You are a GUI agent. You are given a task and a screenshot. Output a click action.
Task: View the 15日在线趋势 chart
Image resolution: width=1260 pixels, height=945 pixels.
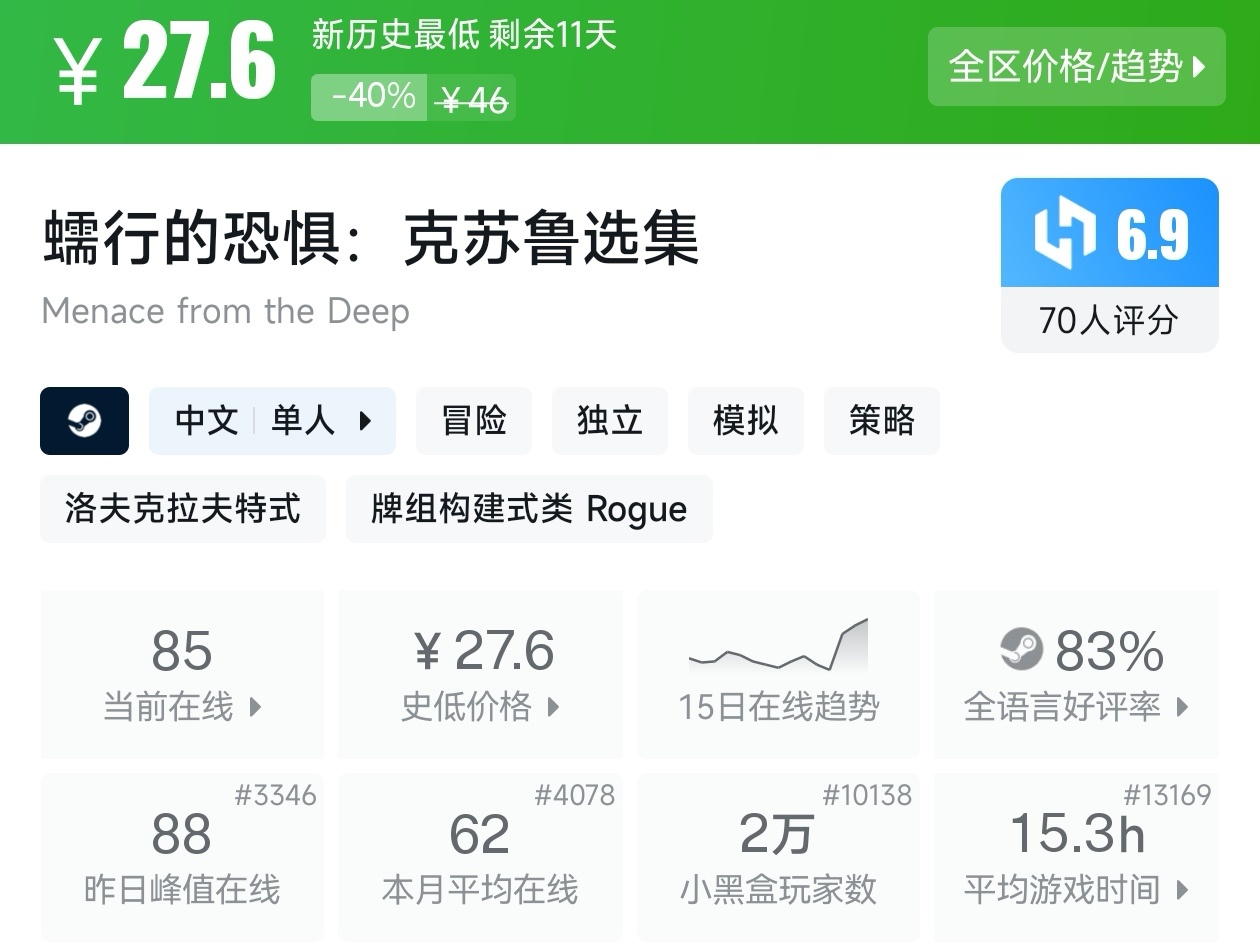point(779,674)
